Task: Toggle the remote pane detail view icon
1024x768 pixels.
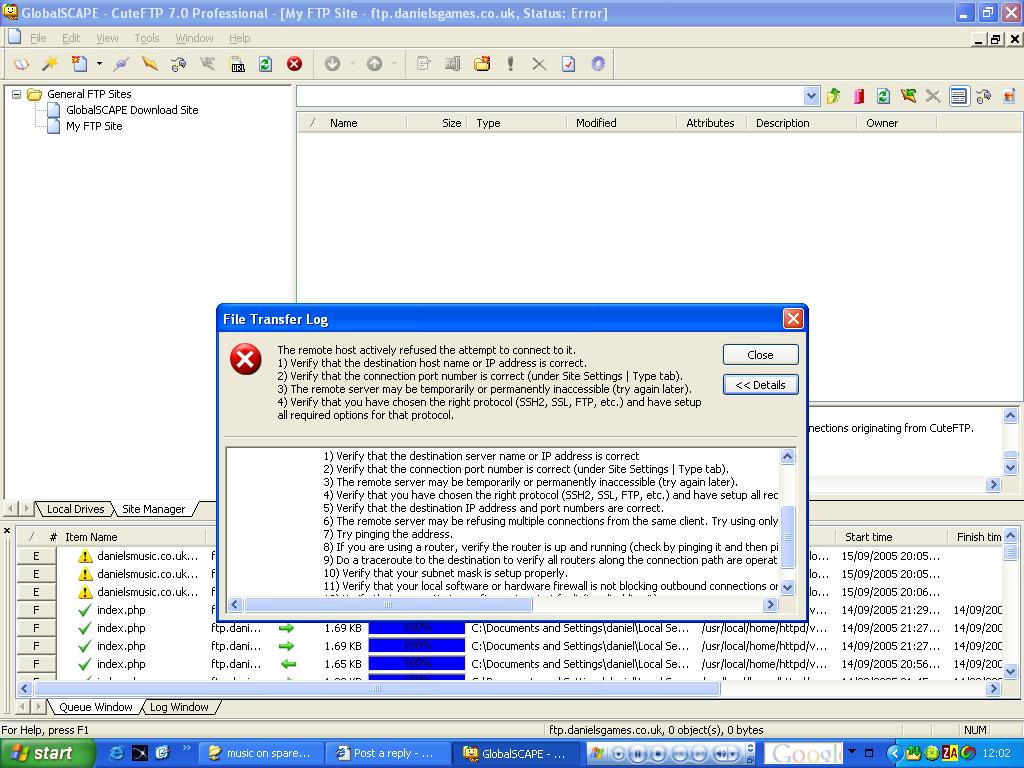Action: coord(959,97)
